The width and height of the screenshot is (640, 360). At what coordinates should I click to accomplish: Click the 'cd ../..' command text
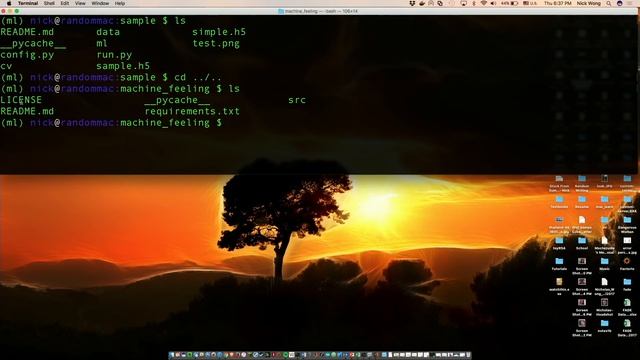tap(198, 77)
